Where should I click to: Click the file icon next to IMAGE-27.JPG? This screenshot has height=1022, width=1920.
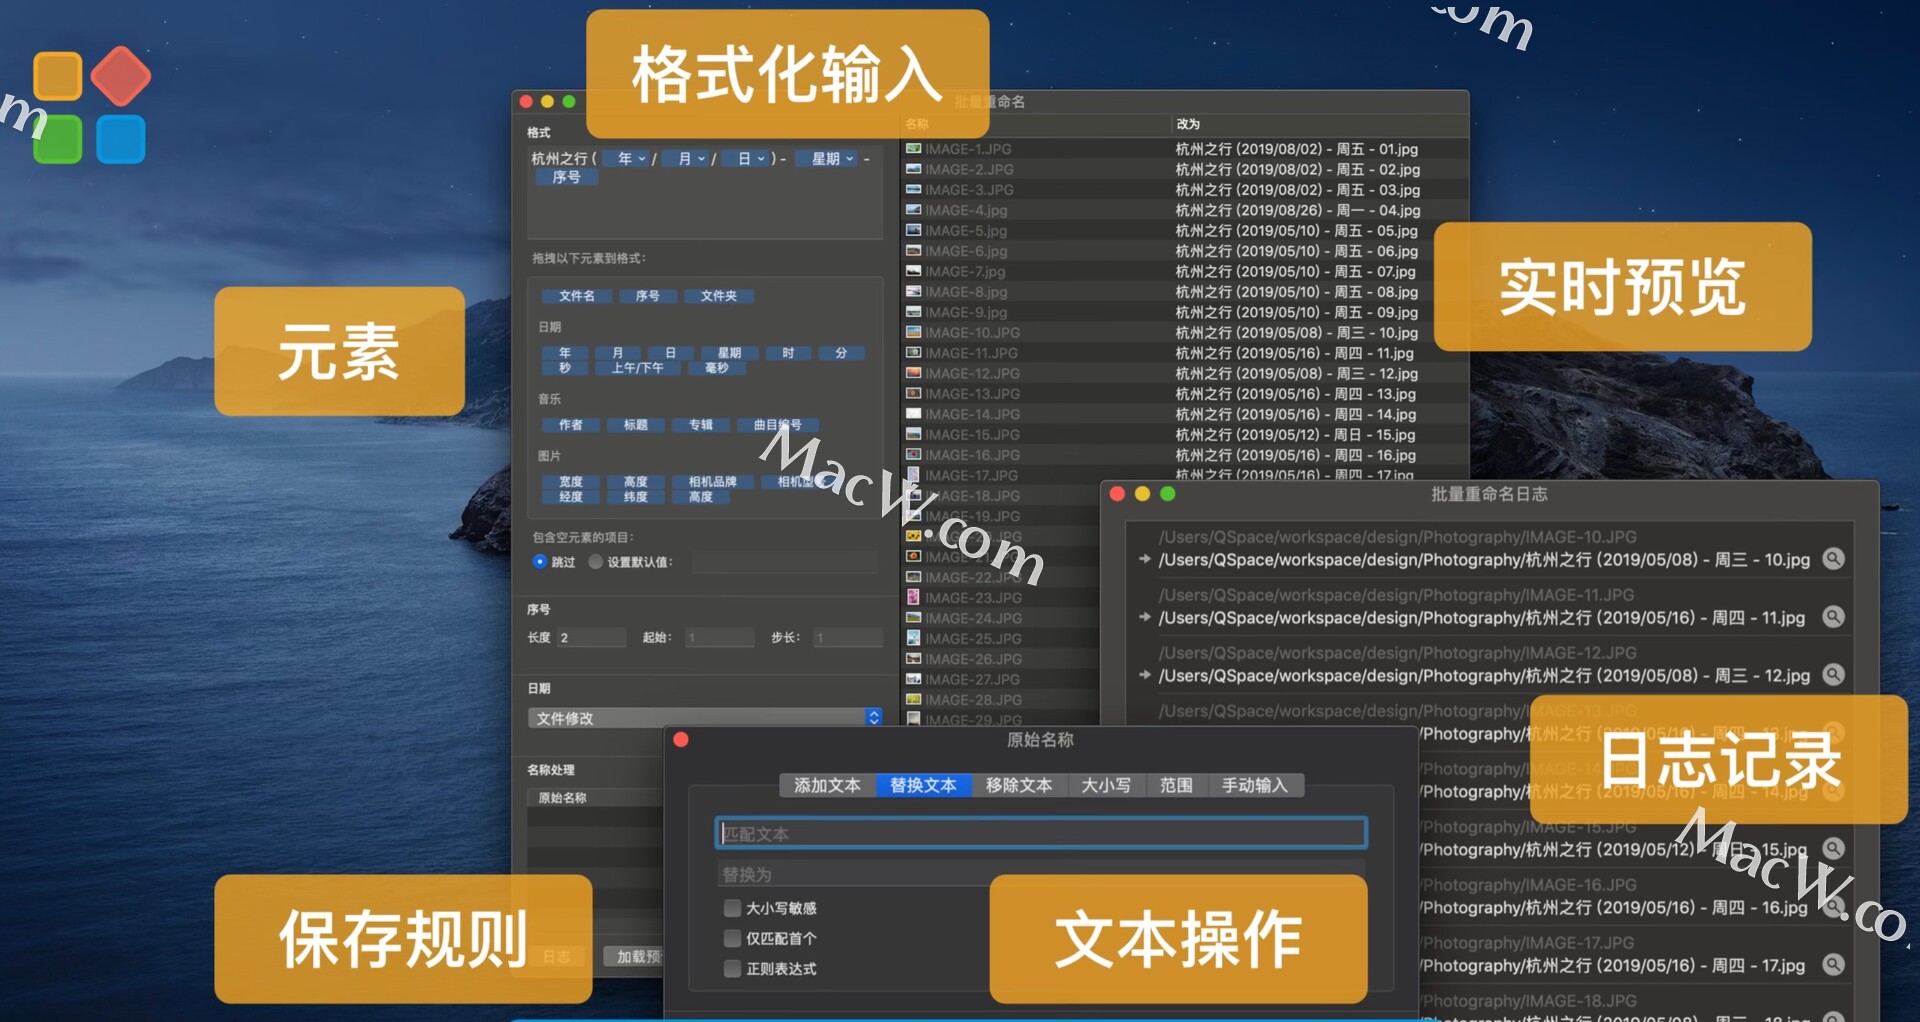coord(913,679)
